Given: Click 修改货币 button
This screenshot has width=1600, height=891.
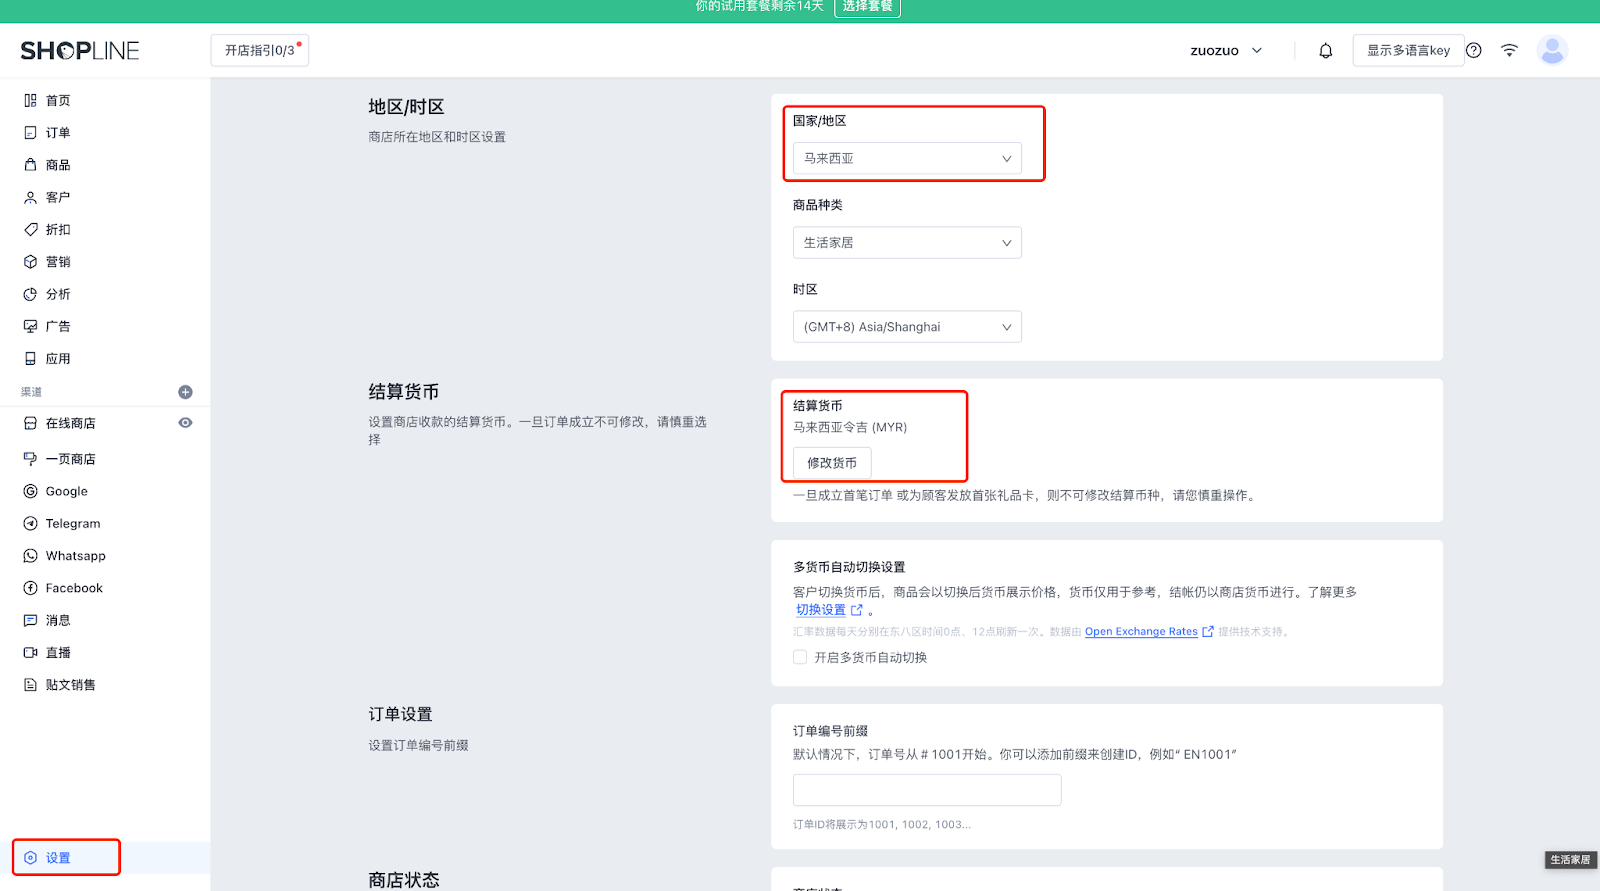Looking at the screenshot, I should (832, 463).
